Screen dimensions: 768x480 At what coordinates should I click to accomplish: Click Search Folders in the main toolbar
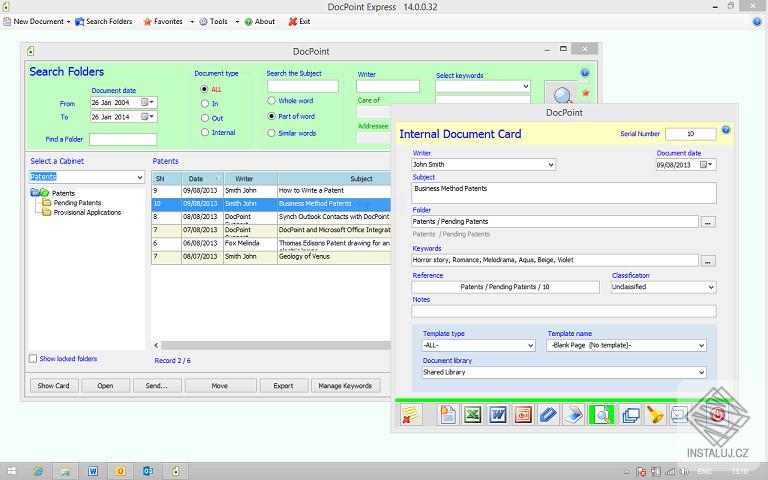[x=104, y=22]
